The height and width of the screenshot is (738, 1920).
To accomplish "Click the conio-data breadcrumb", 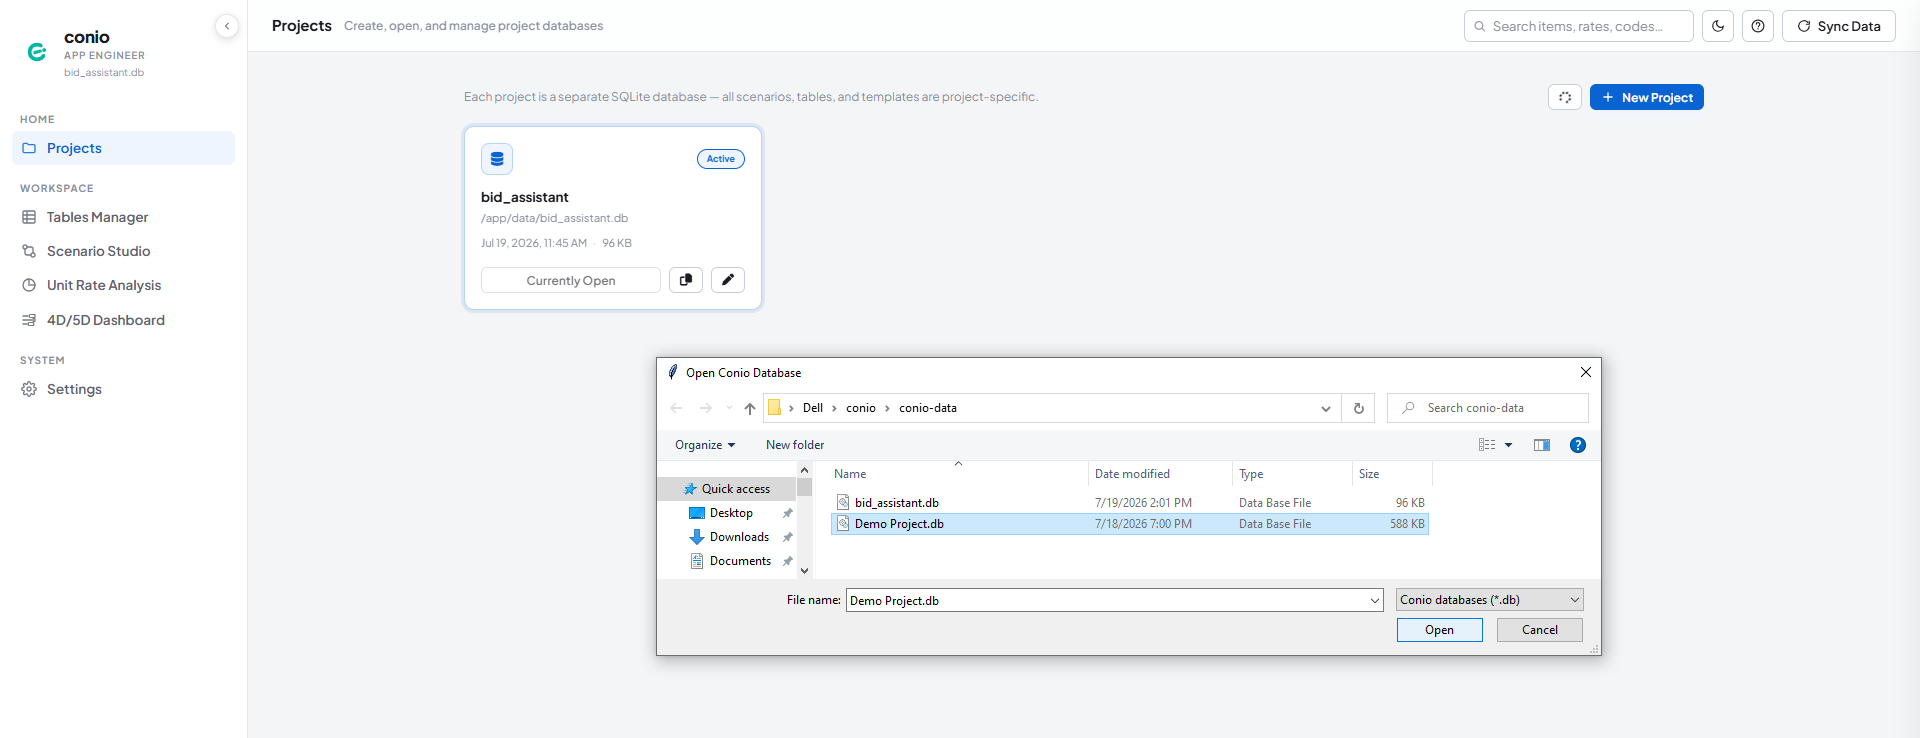I will (928, 408).
